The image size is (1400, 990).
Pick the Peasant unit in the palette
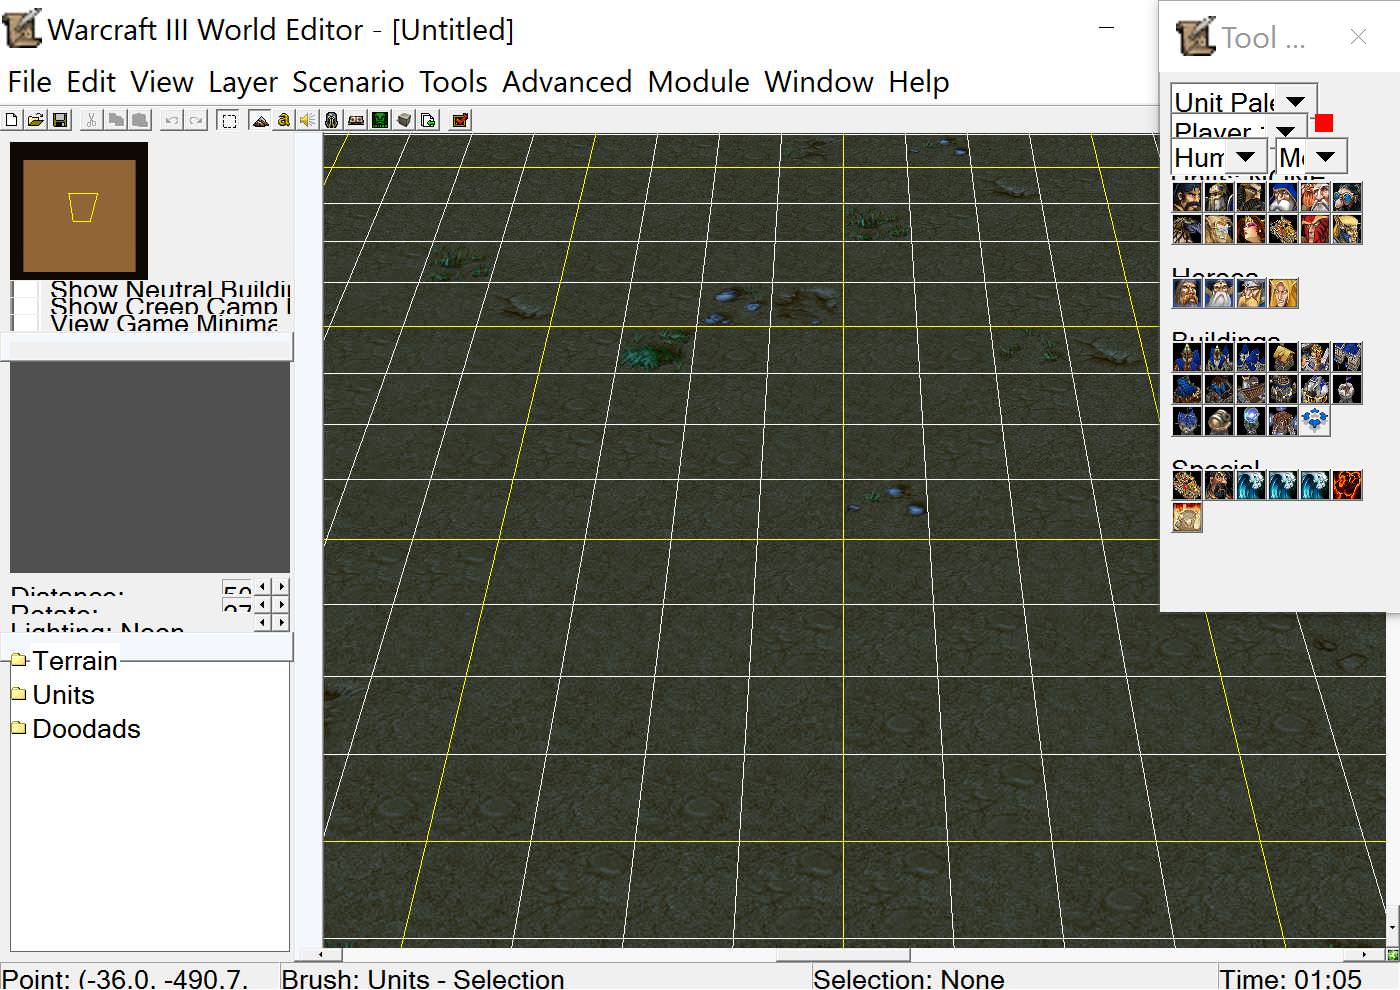click(x=1187, y=197)
